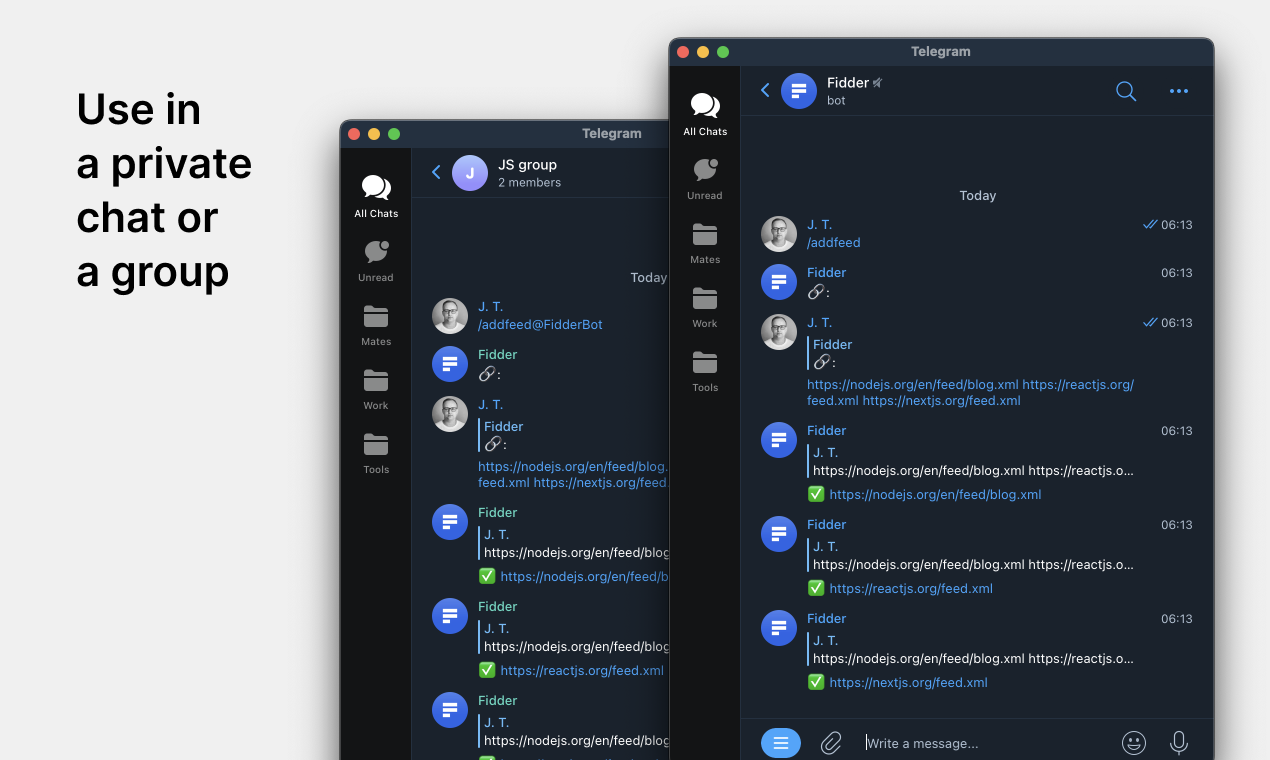Viewport: 1270px width, 760px height.
Task: Select All Chats in the JS group window
Action: click(x=376, y=196)
